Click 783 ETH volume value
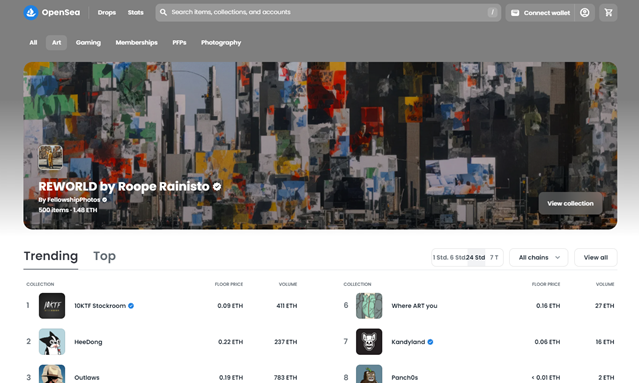Screen dimensions: 639x383 [x=286, y=378]
